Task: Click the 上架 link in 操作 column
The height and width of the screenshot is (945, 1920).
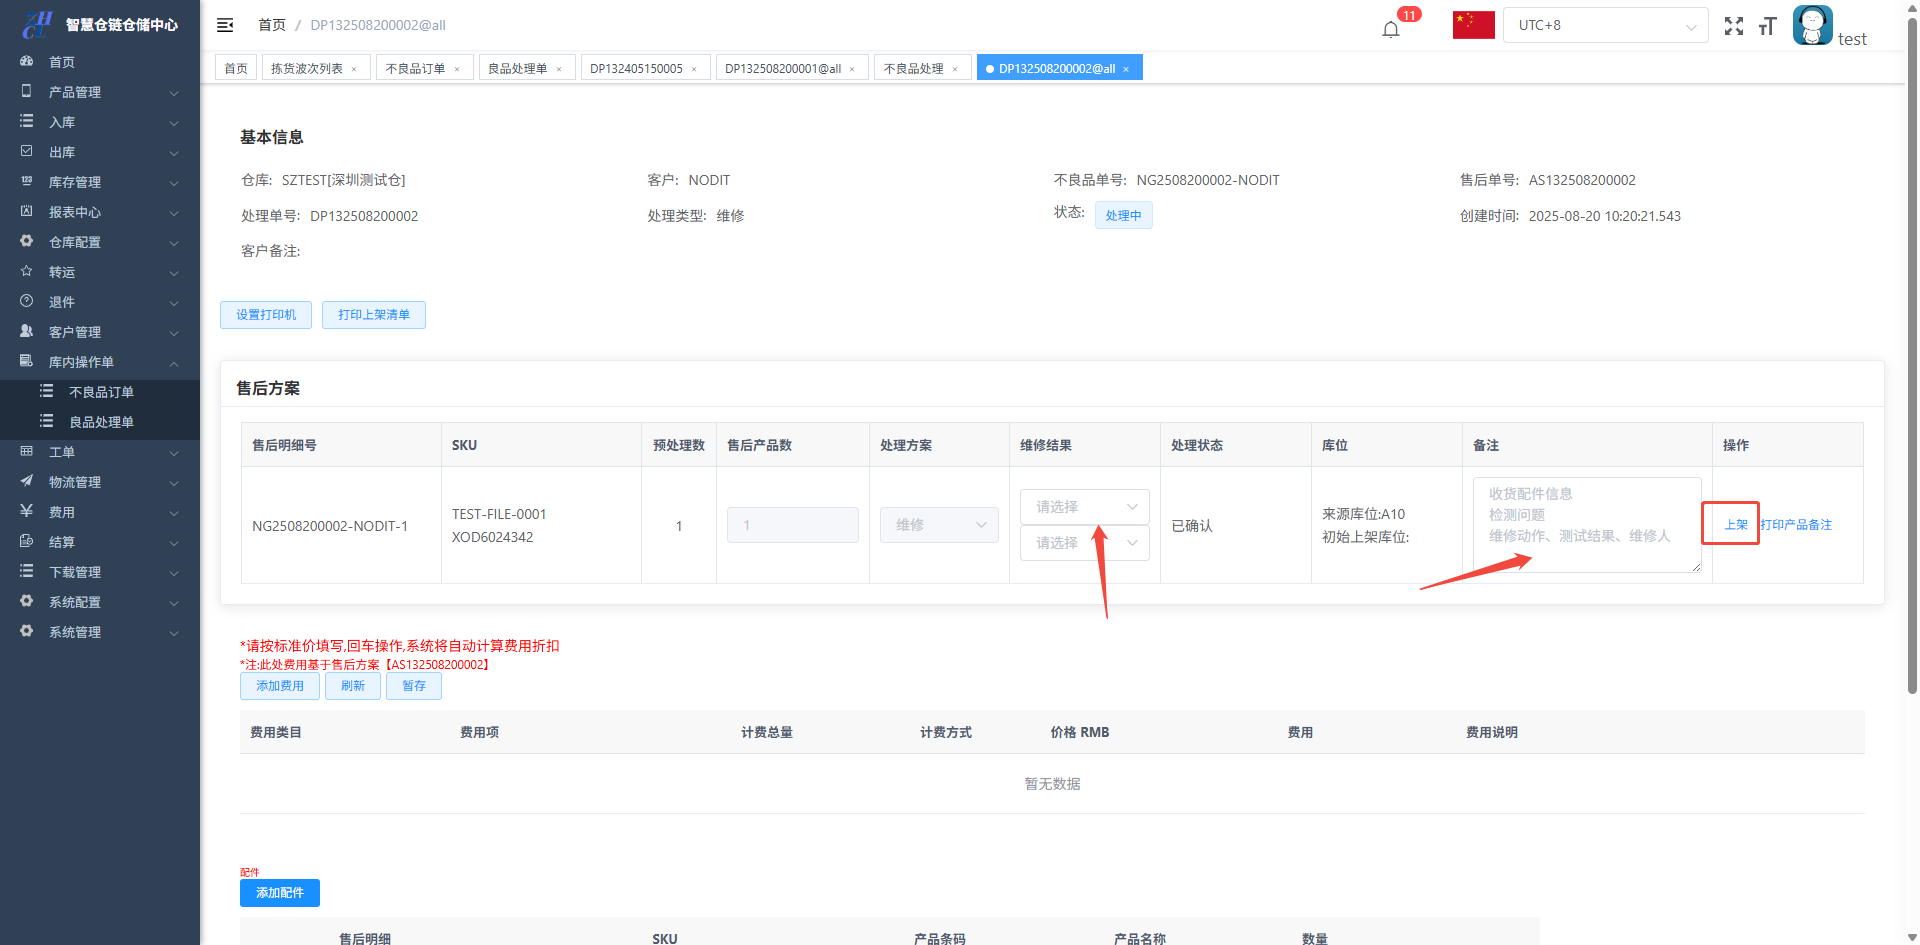Action: pos(1735,525)
